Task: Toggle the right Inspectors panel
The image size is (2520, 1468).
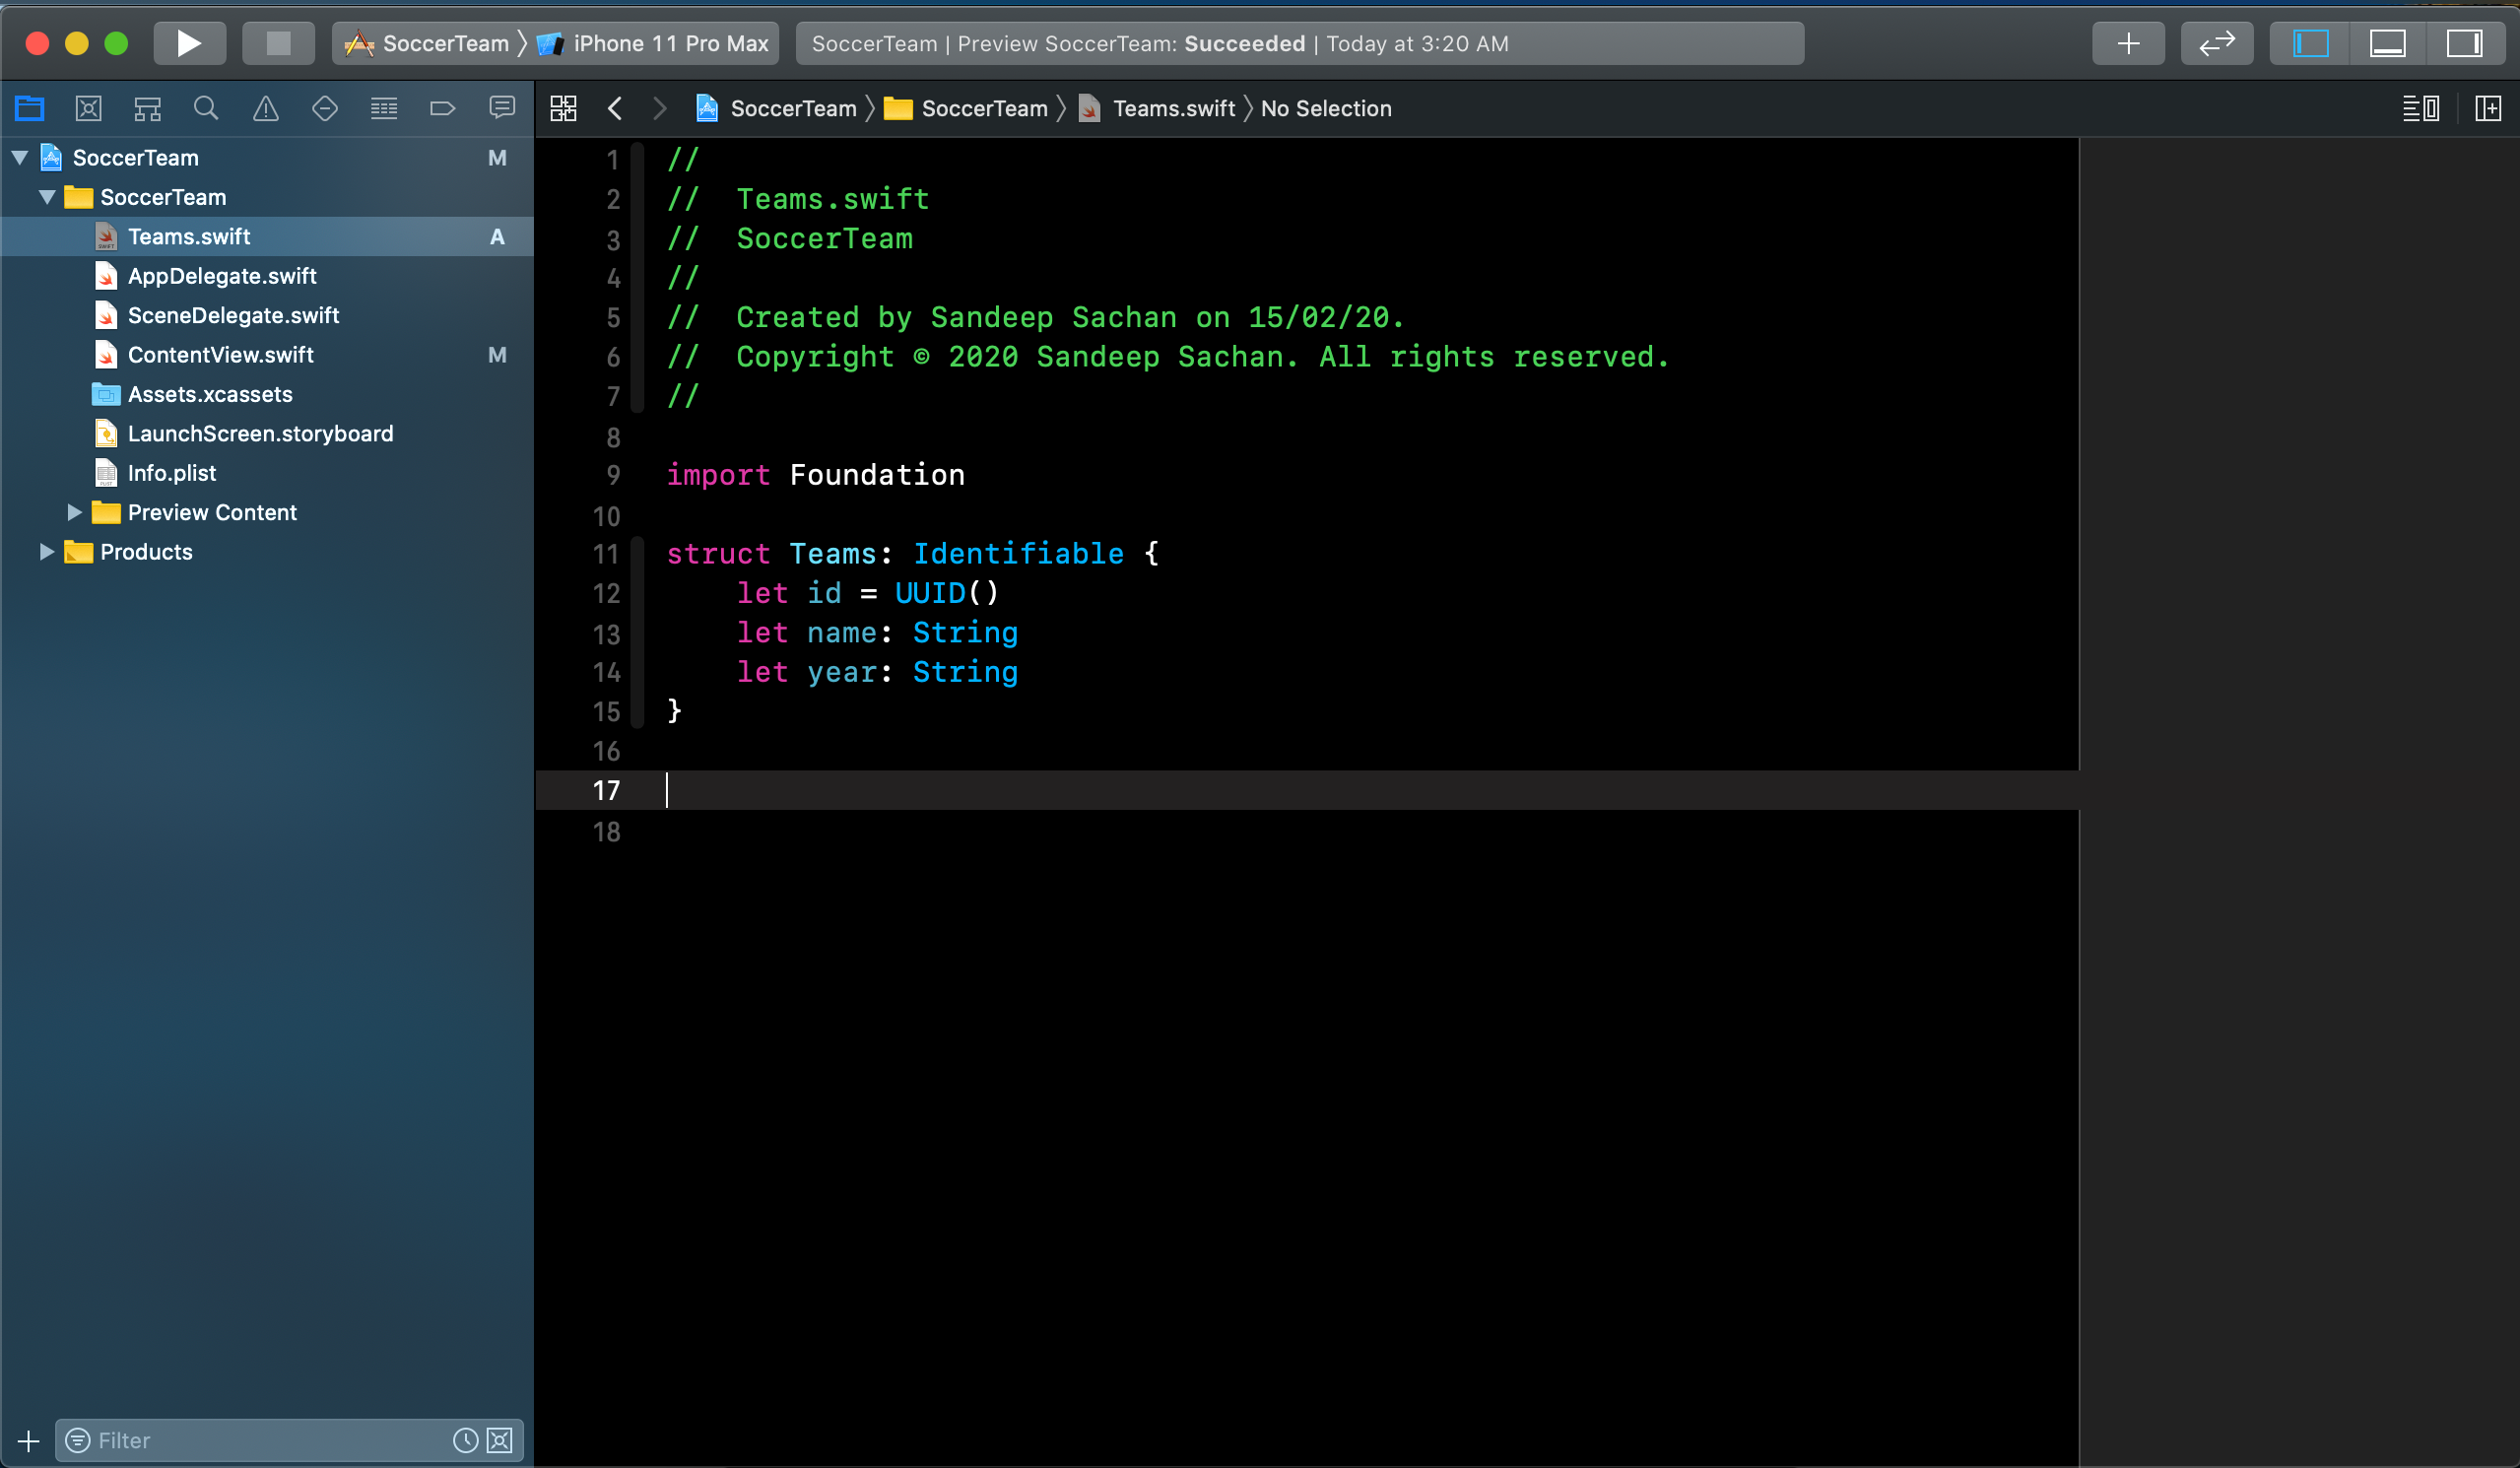Action: tap(2464, 43)
